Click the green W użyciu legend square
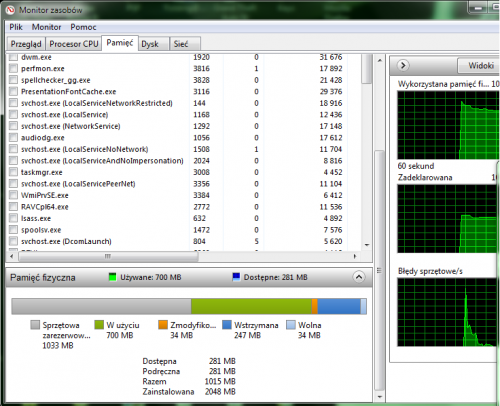The height and width of the screenshot is (406, 500). click(x=99, y=325)
